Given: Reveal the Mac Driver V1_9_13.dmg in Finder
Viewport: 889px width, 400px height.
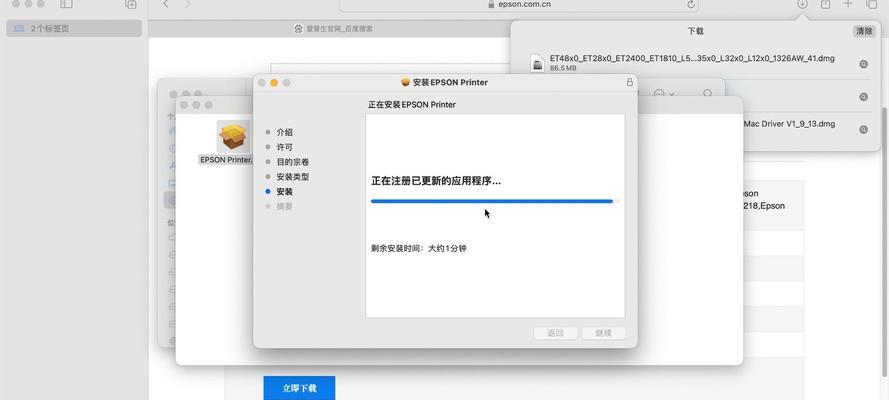Looking at the screenshot, I should pyautogui.click(x=863, y=129).
